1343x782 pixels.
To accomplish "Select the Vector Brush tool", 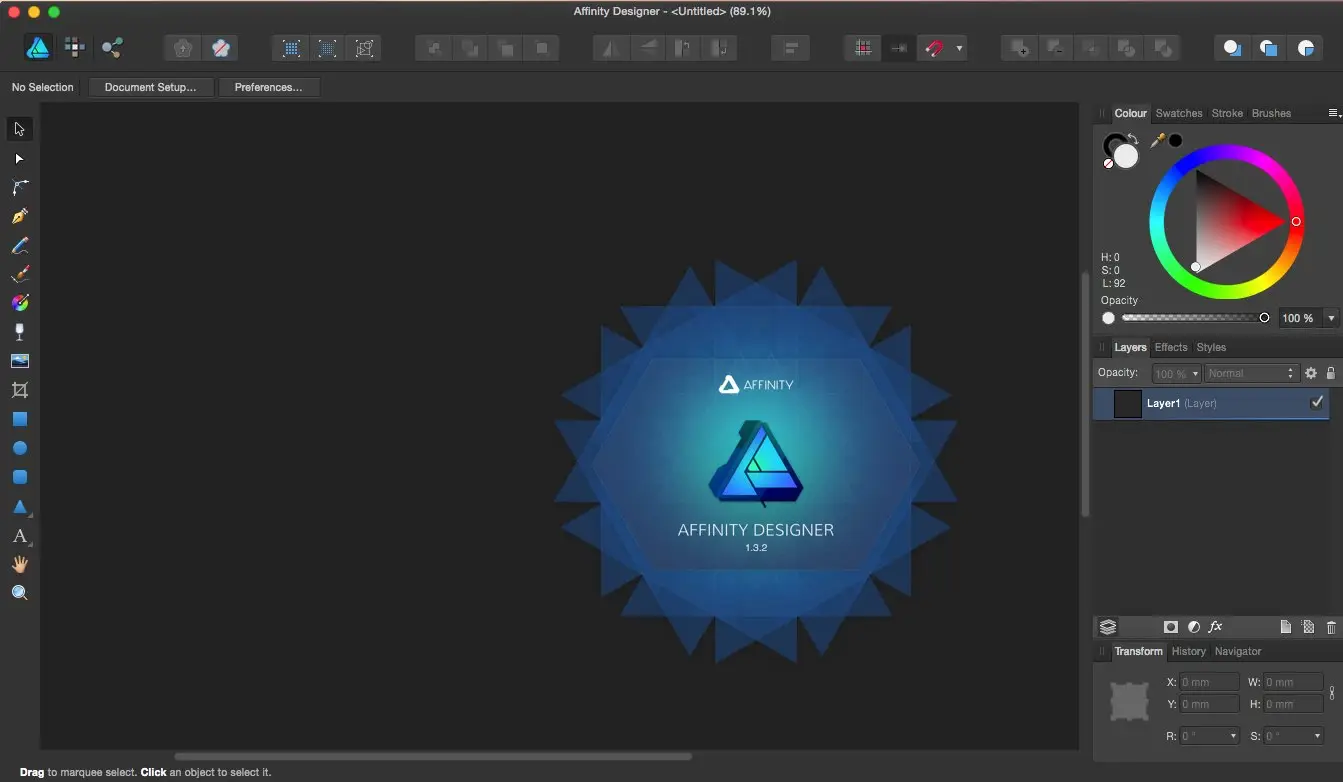I will (19, 274).
